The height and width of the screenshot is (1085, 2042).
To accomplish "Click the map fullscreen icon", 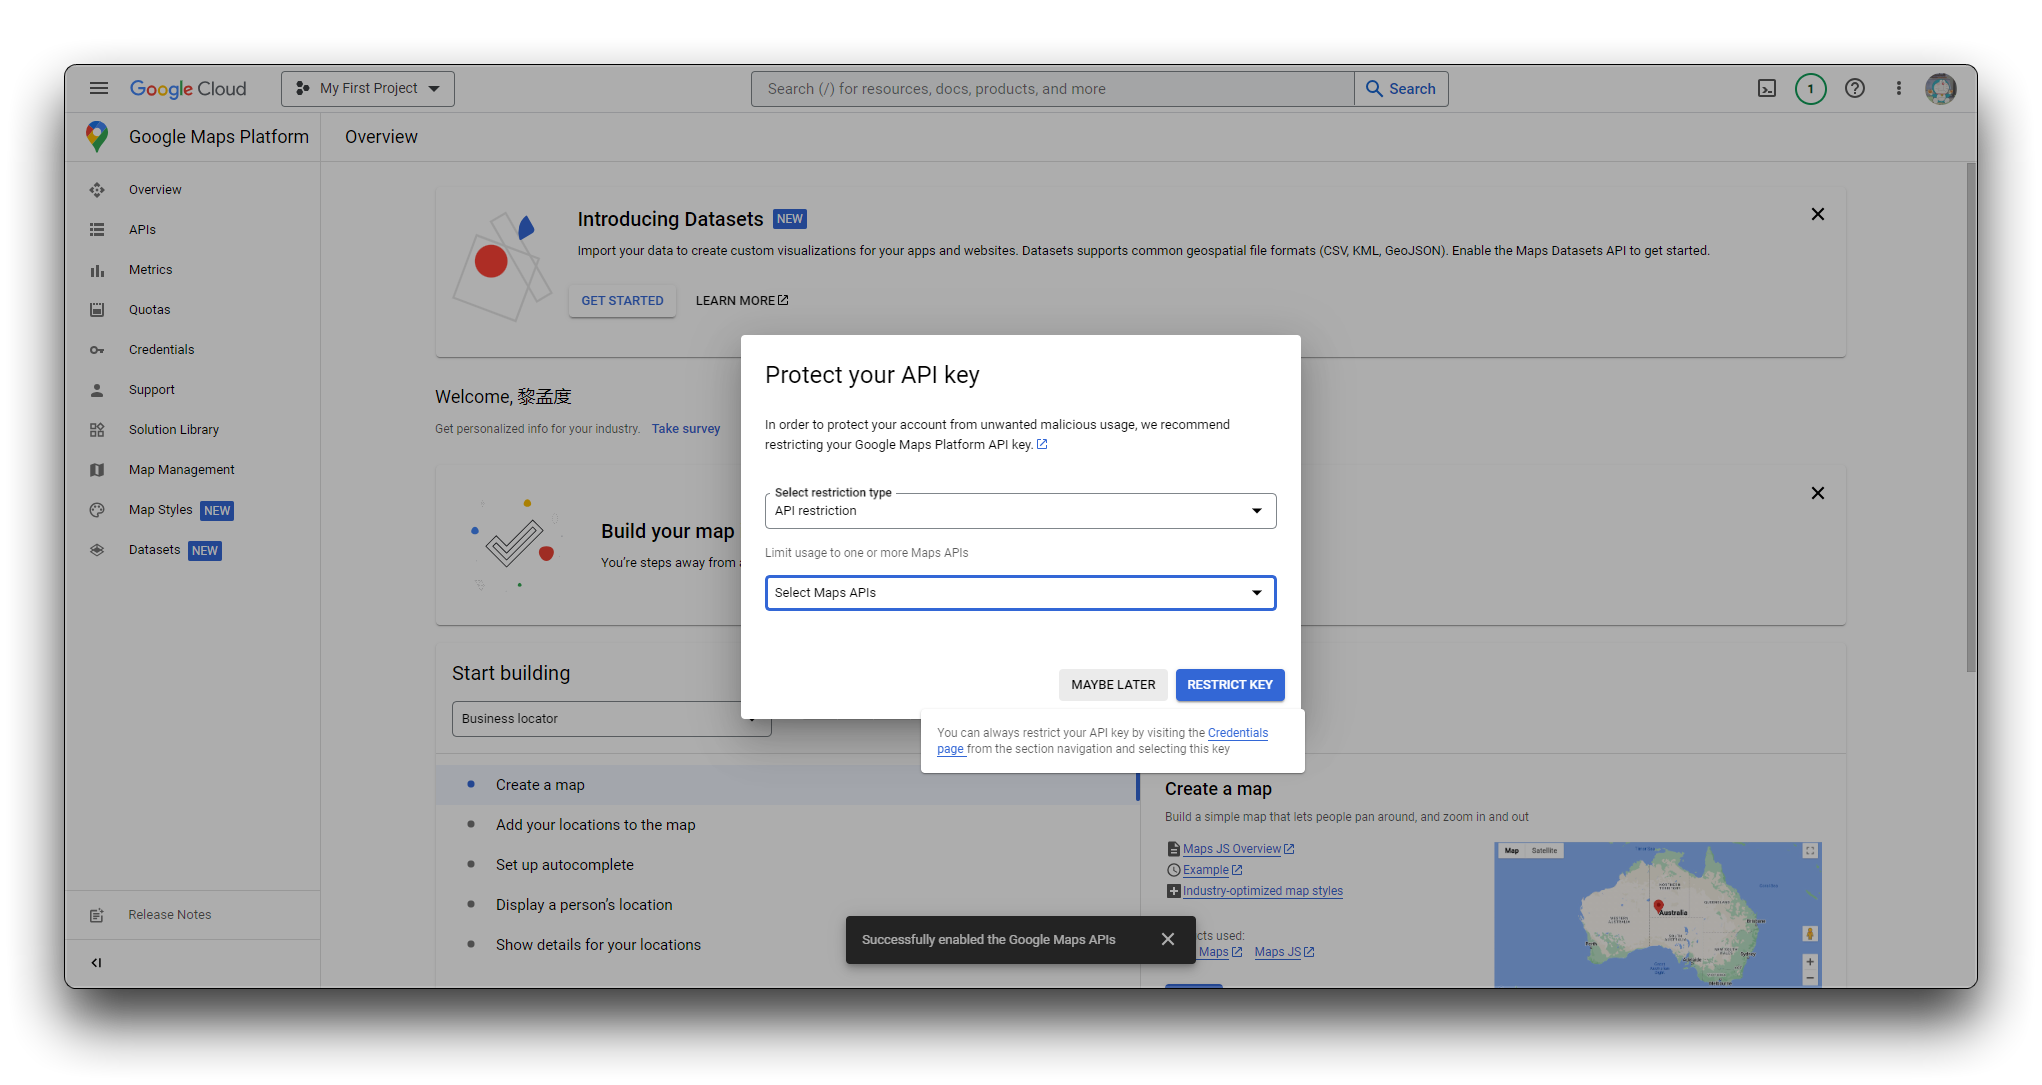I will 1810,851.
